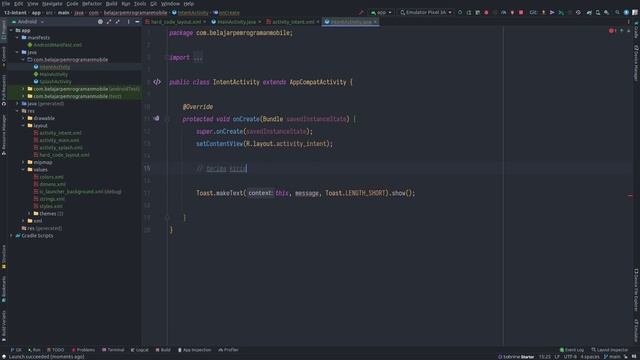Click the related XML file gutter icon
The height and width of the screenshot is (360, 640).
(157, 82)
